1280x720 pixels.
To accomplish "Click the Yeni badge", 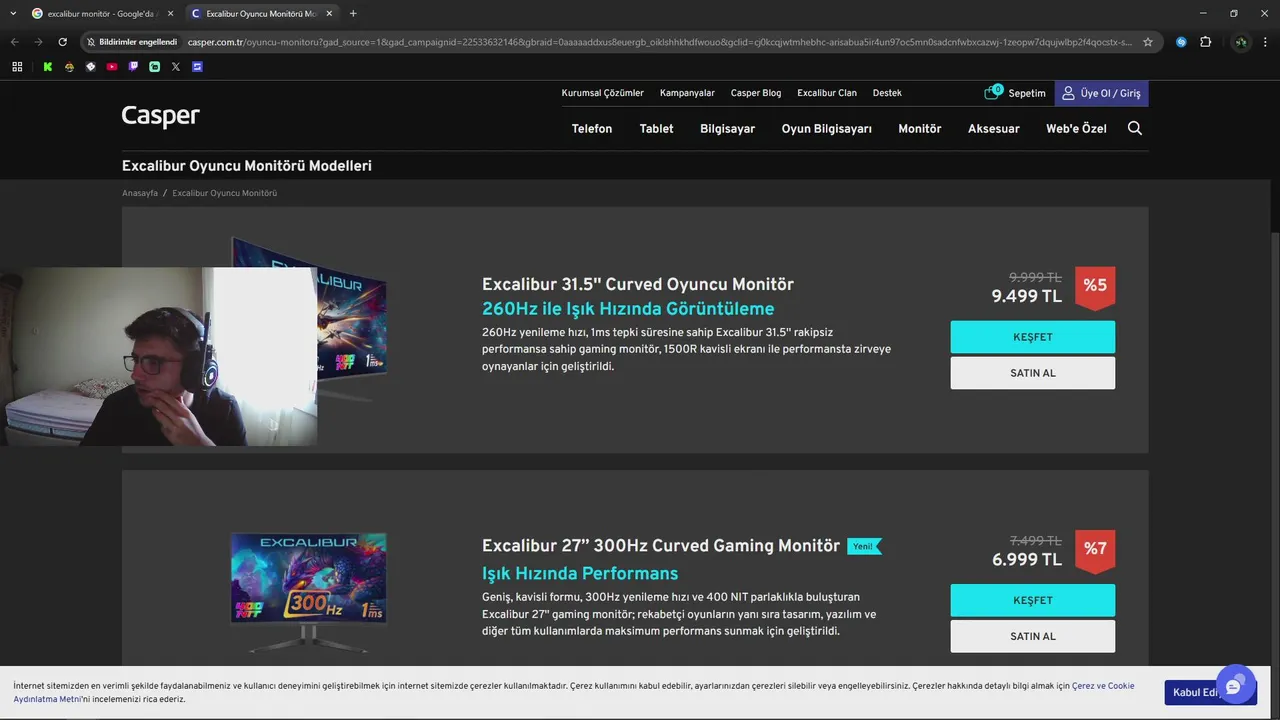I will click(x=864, y=546).
